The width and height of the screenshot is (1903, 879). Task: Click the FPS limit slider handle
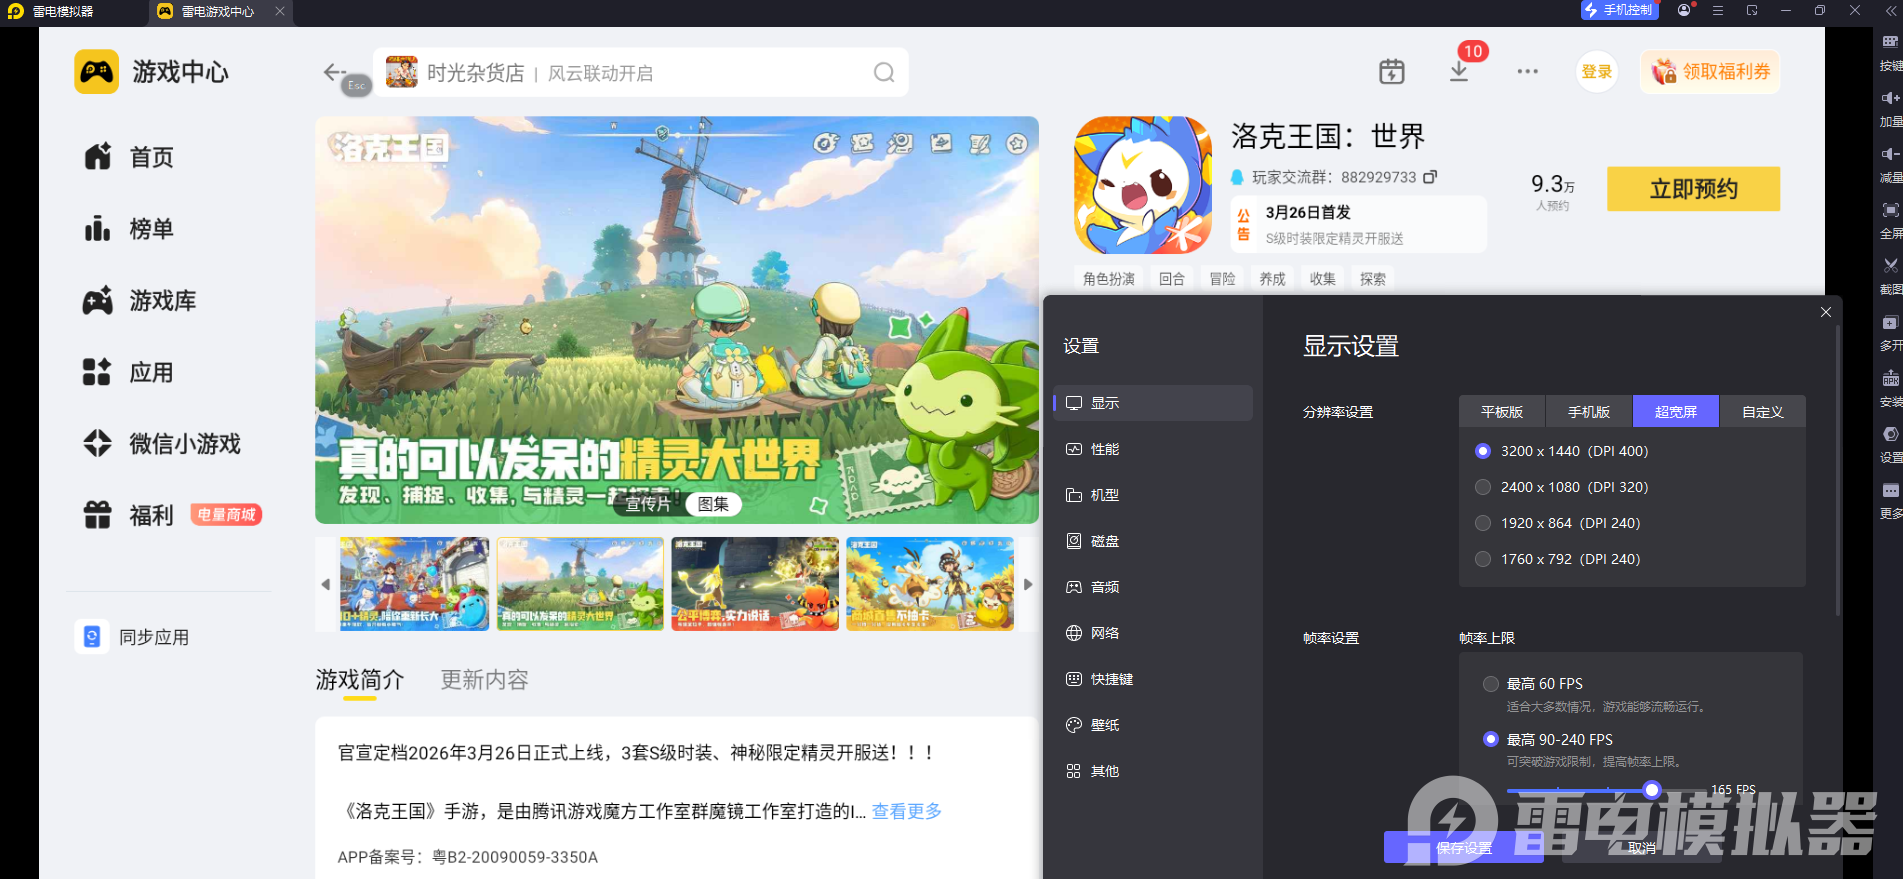pyautogui.click(x=1652, y=790)
